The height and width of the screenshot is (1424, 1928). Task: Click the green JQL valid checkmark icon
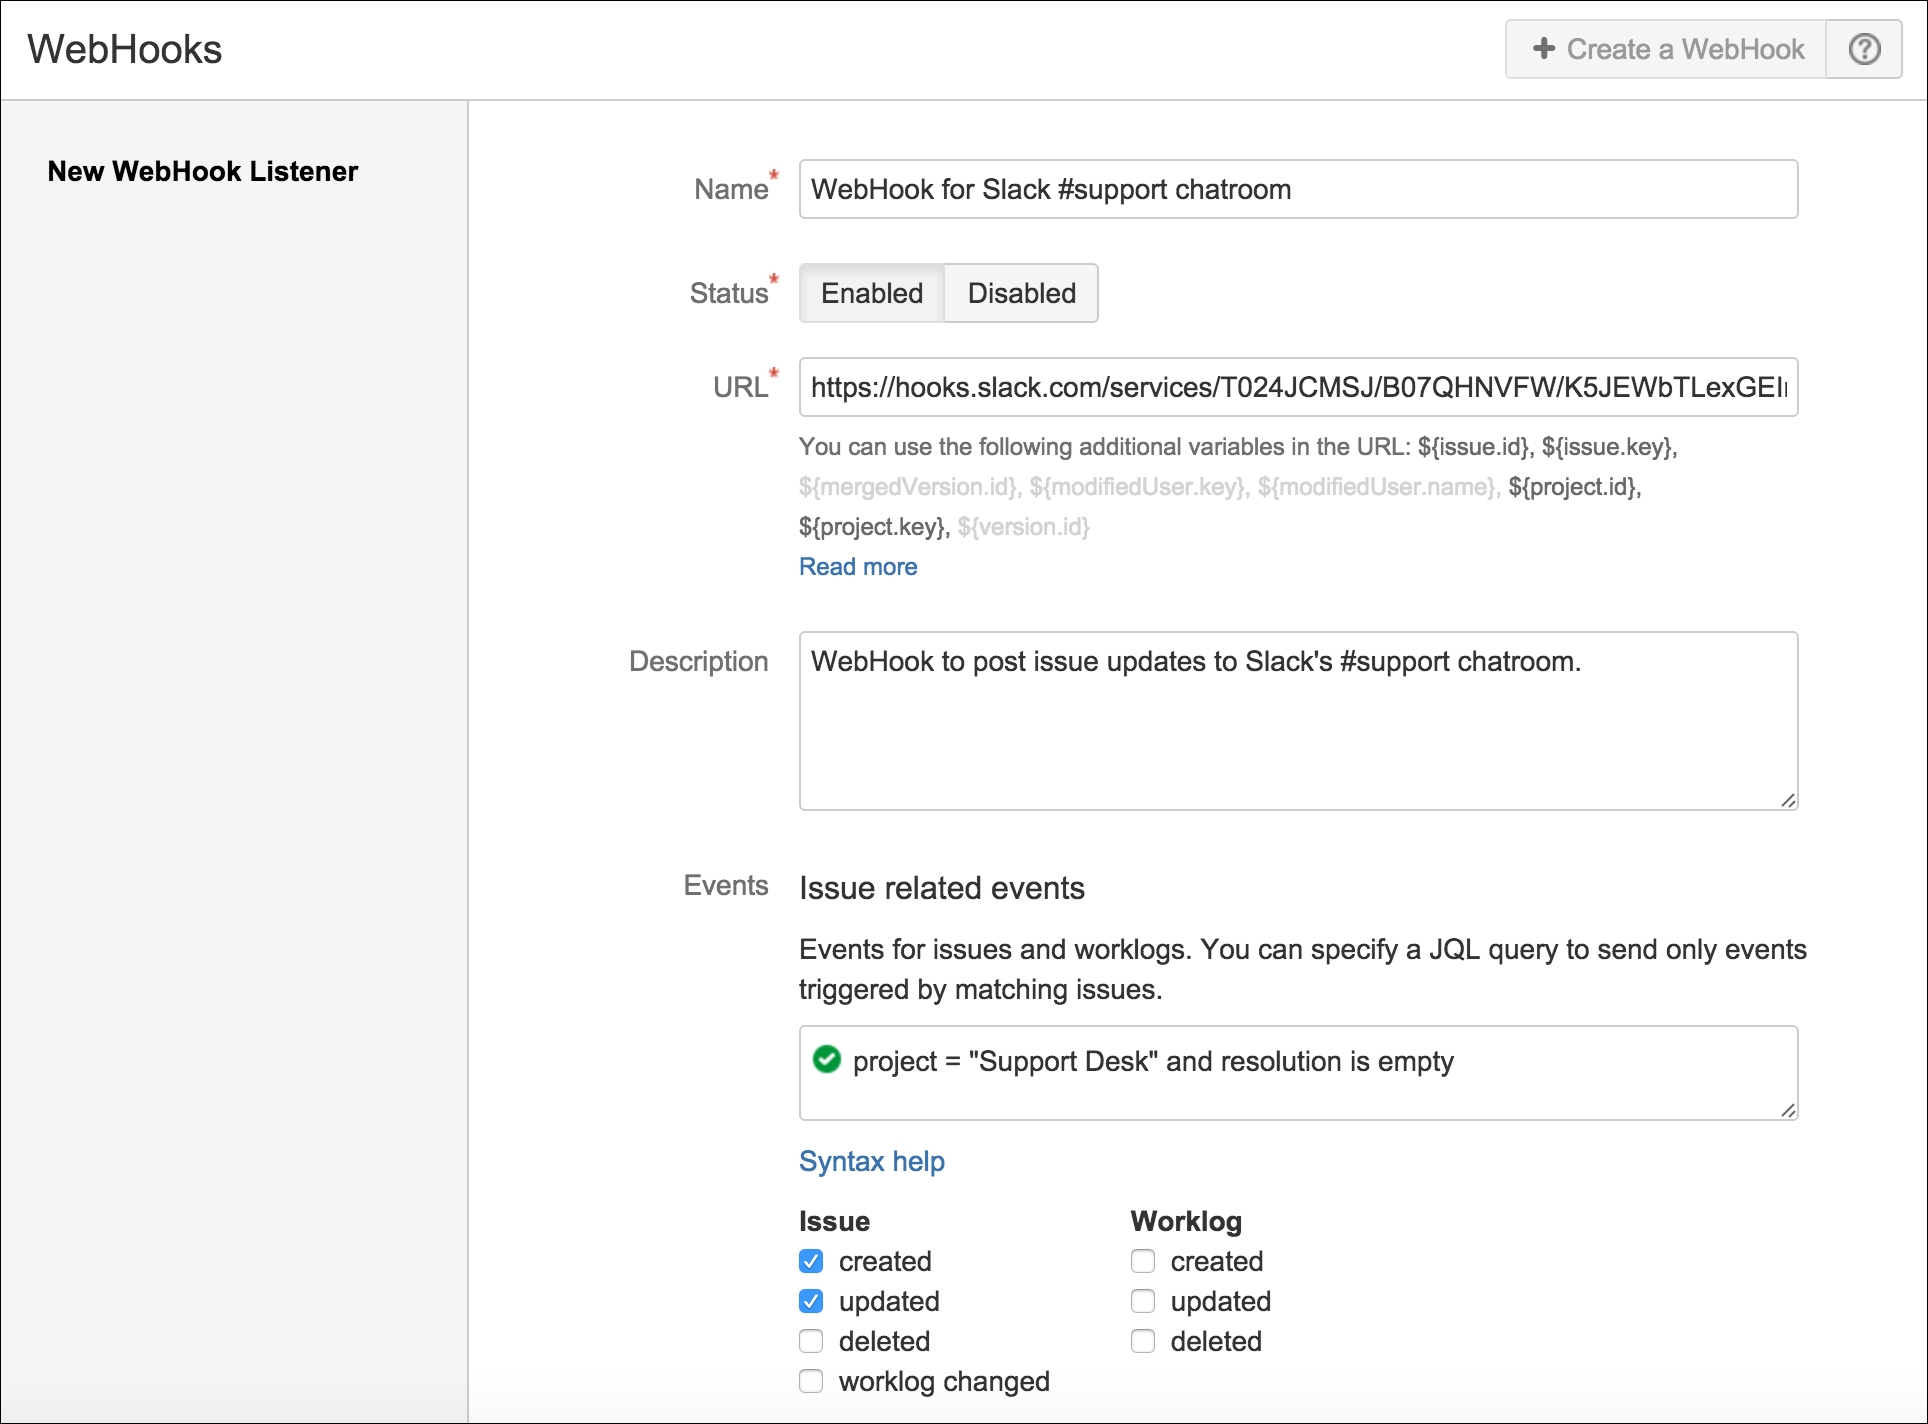coord(827,1059)
